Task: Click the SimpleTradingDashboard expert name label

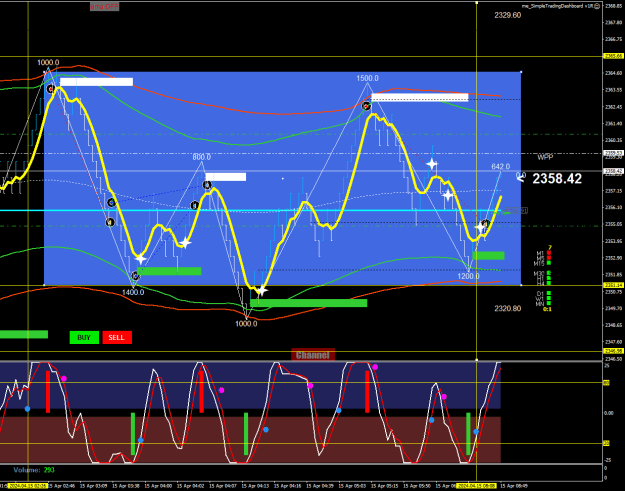Action: pyautogui.click(x=557, y=6)
